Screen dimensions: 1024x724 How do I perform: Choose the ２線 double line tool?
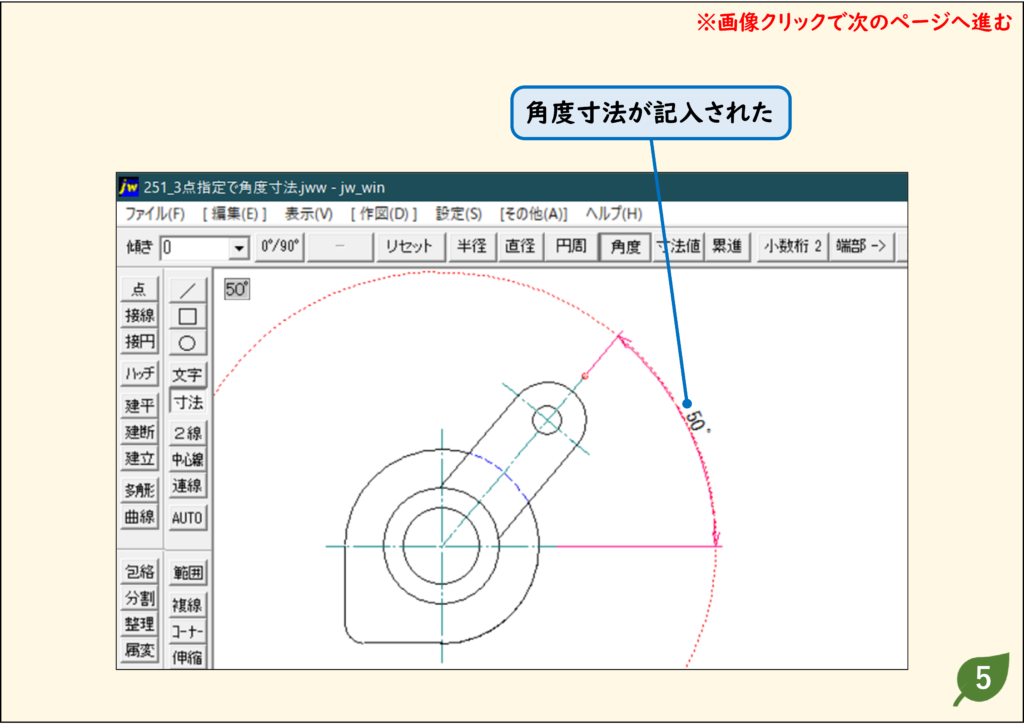tap(187, 433)
